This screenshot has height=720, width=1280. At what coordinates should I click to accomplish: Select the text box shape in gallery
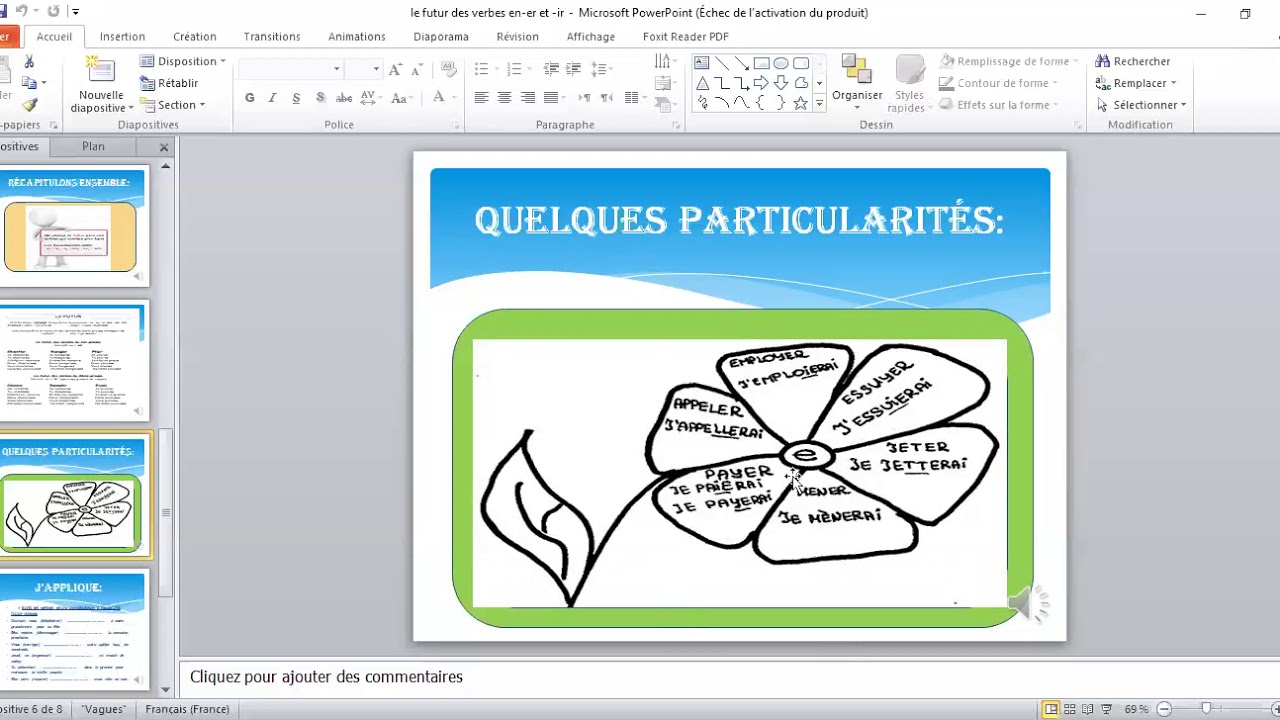[702, 63]
